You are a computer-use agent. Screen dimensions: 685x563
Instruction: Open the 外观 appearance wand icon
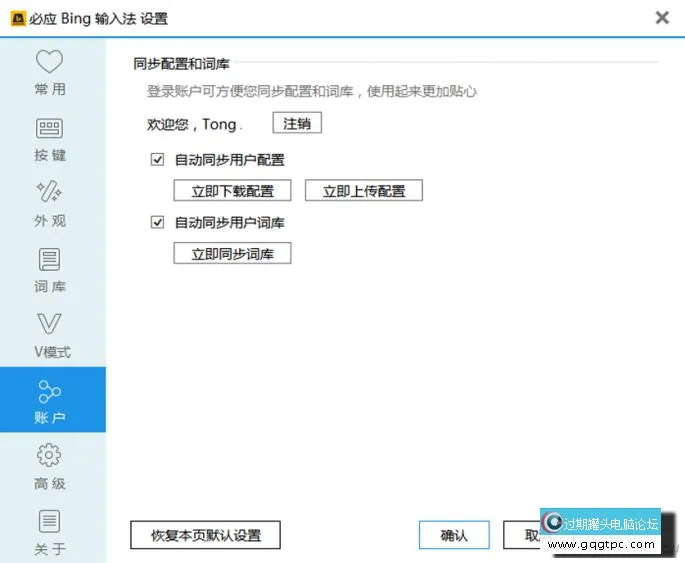pyautogui.click(x=49, y=191)
